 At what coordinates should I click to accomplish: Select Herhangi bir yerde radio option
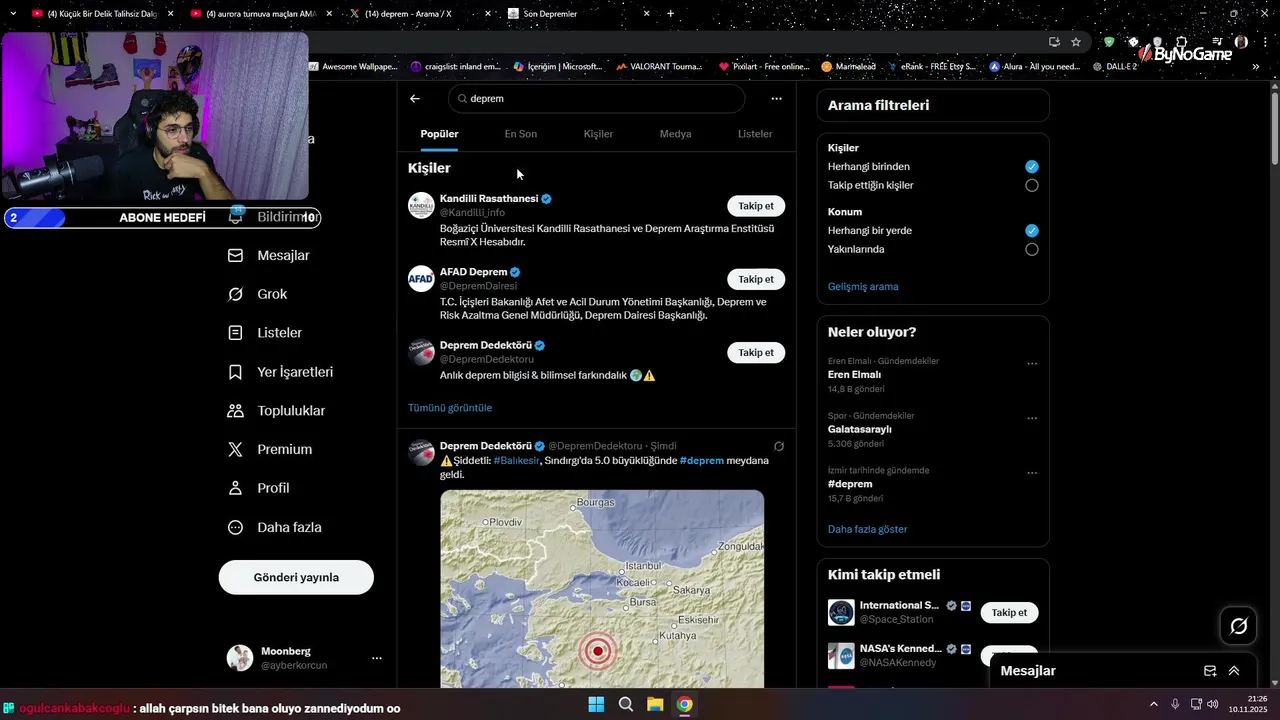click(1032, 231)
